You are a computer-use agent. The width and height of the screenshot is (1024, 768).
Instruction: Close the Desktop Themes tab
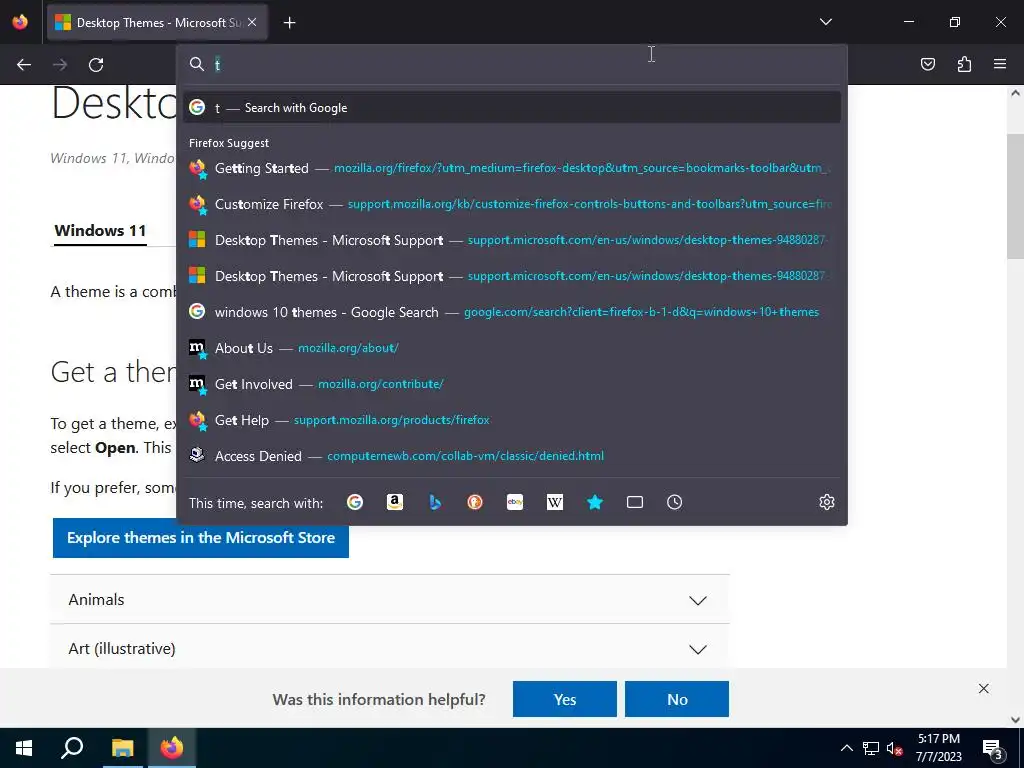tap(252, 22)
